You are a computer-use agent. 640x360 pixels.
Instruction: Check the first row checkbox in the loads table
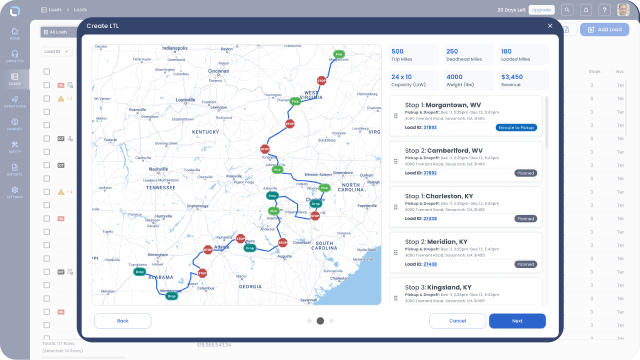click(47, 85)
